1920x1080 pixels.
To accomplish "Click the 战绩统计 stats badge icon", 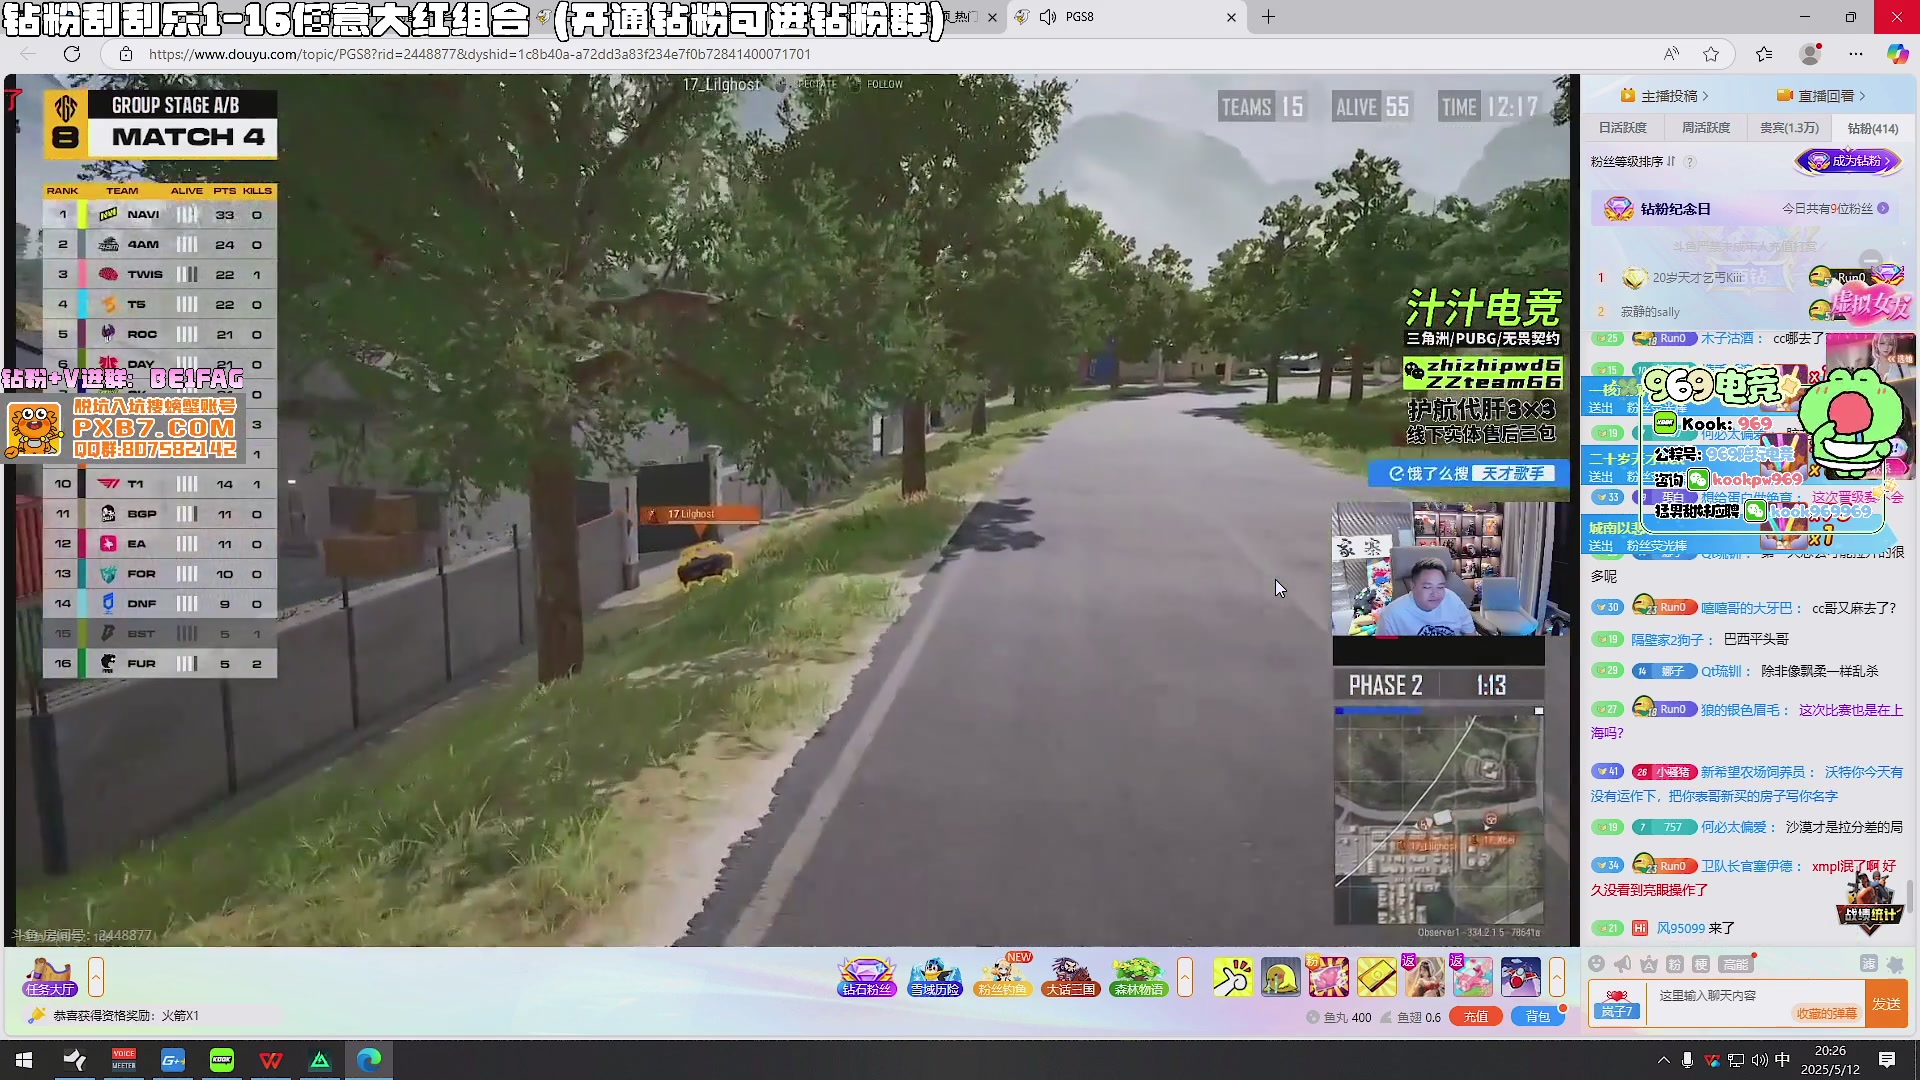I will (1869, 903).
